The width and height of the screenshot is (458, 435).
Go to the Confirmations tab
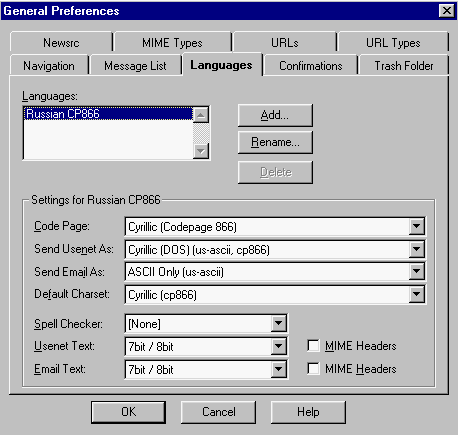311,66
